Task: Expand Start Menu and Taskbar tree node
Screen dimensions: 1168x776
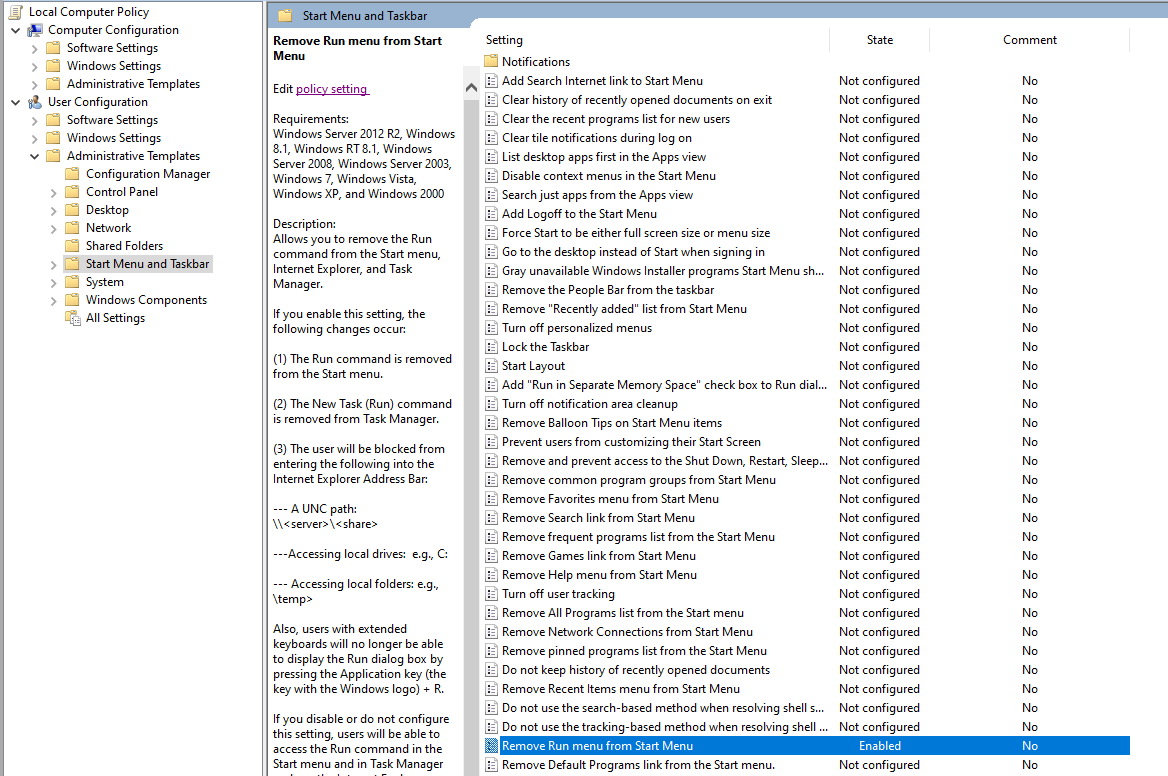Action: coord(54,264)
